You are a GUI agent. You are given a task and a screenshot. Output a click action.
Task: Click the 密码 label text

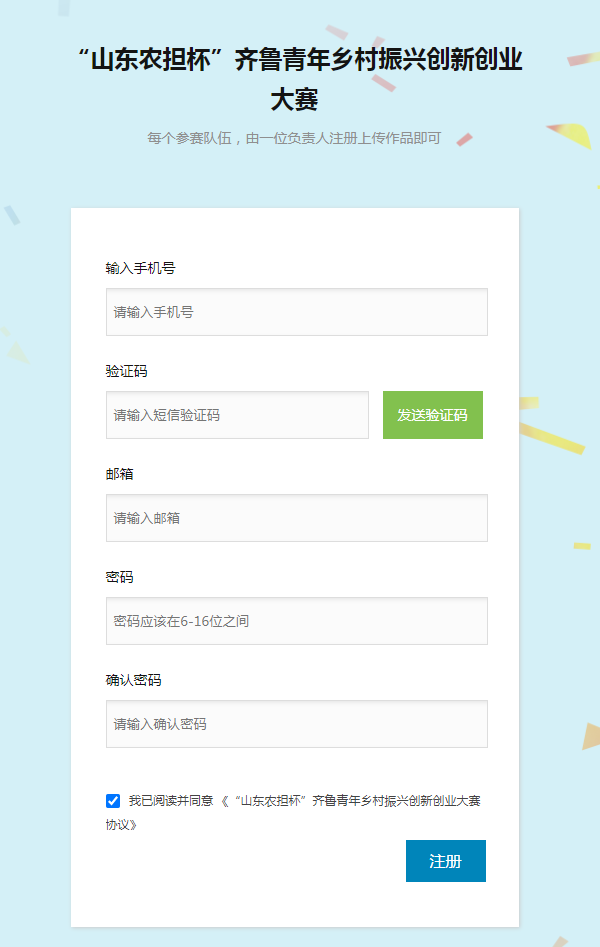pyautogui.click(x=120, y=577)
